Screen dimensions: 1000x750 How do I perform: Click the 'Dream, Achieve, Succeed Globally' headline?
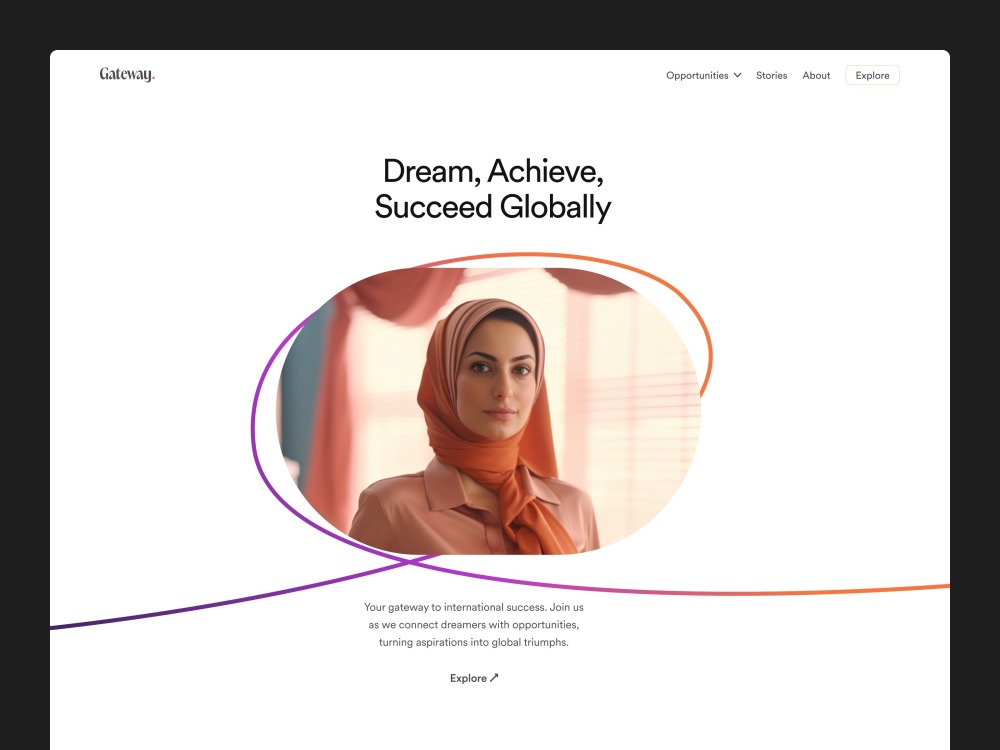tap(492, 189)
